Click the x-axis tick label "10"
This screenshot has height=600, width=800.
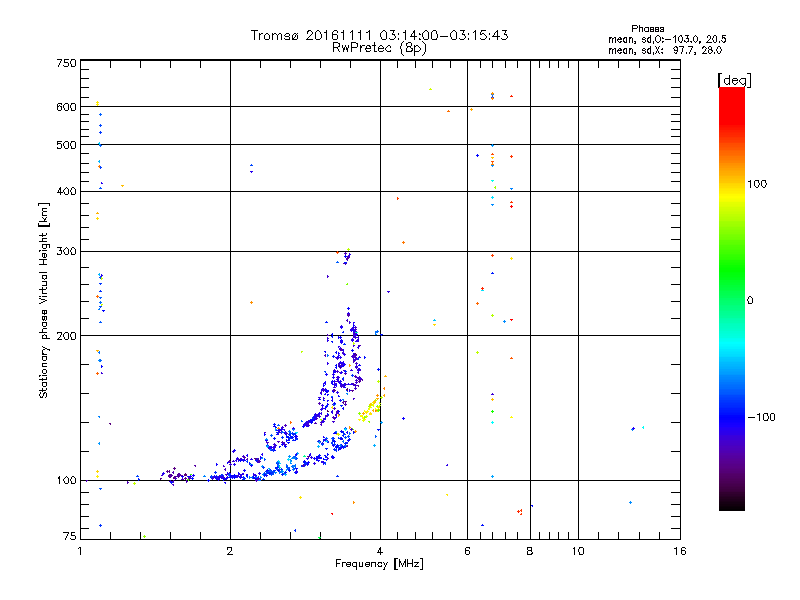point(578,551)
